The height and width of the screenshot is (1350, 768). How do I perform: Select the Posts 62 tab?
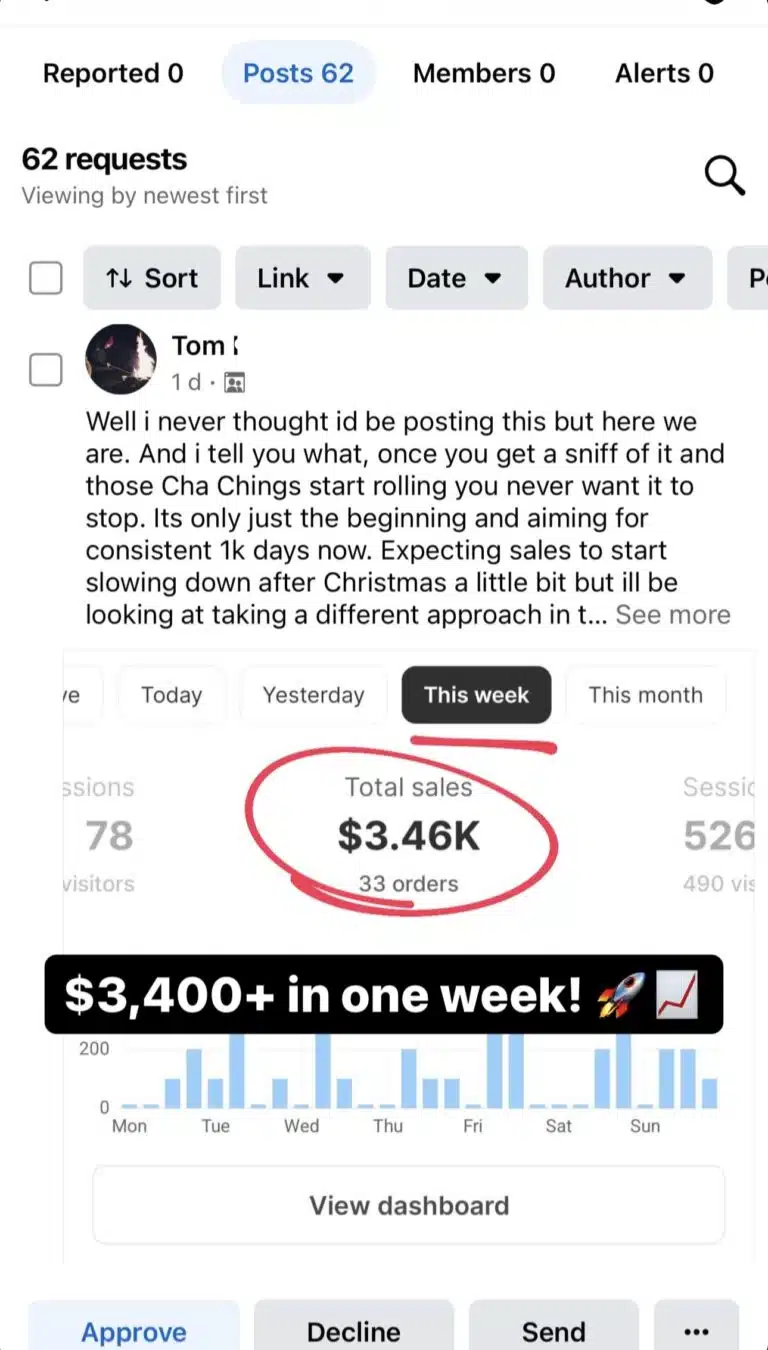pyautogui.click(x=298, y=73)
